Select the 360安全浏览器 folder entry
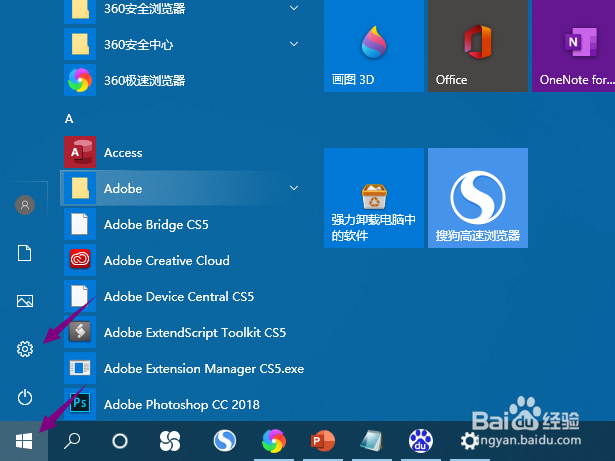 coord(182,12)
